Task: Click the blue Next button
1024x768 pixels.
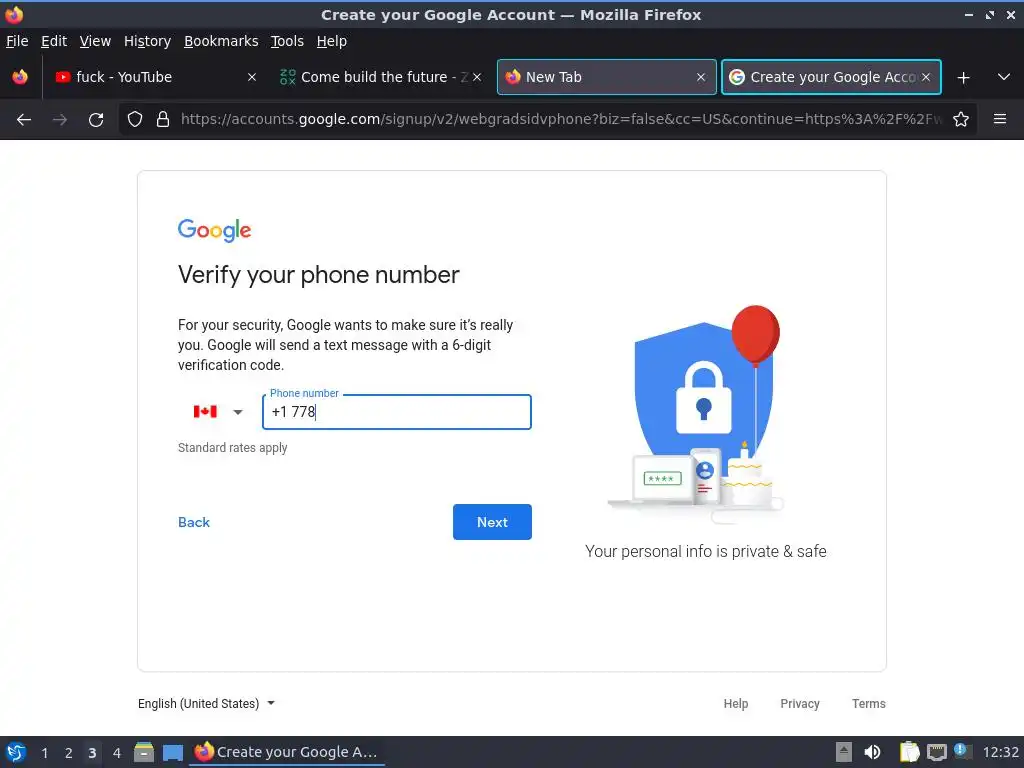Action: pos(492,522)
